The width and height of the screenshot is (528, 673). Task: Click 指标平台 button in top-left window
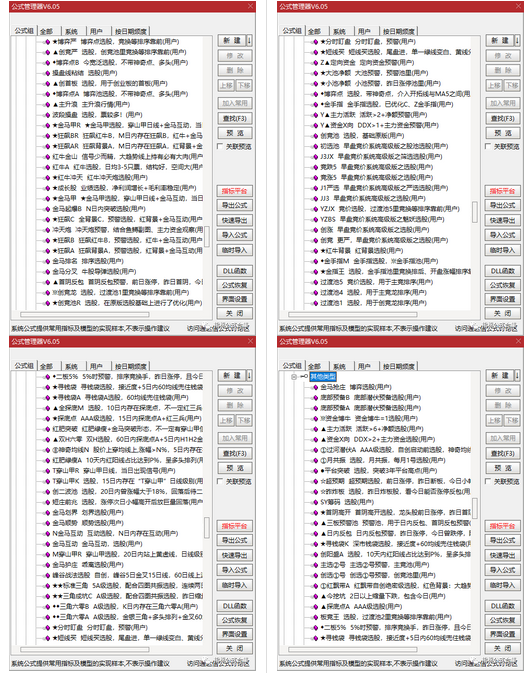click(234, 191)
